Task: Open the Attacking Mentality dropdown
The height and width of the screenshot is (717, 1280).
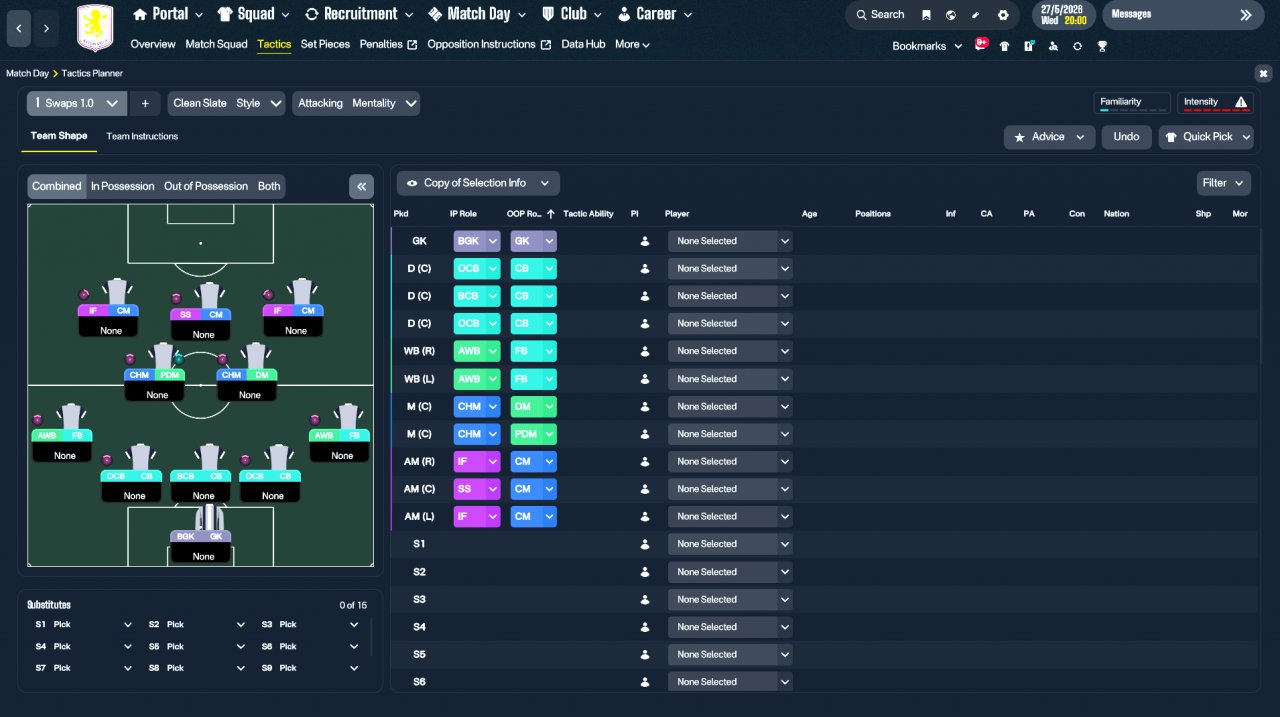Action: [x=356, y=103]
